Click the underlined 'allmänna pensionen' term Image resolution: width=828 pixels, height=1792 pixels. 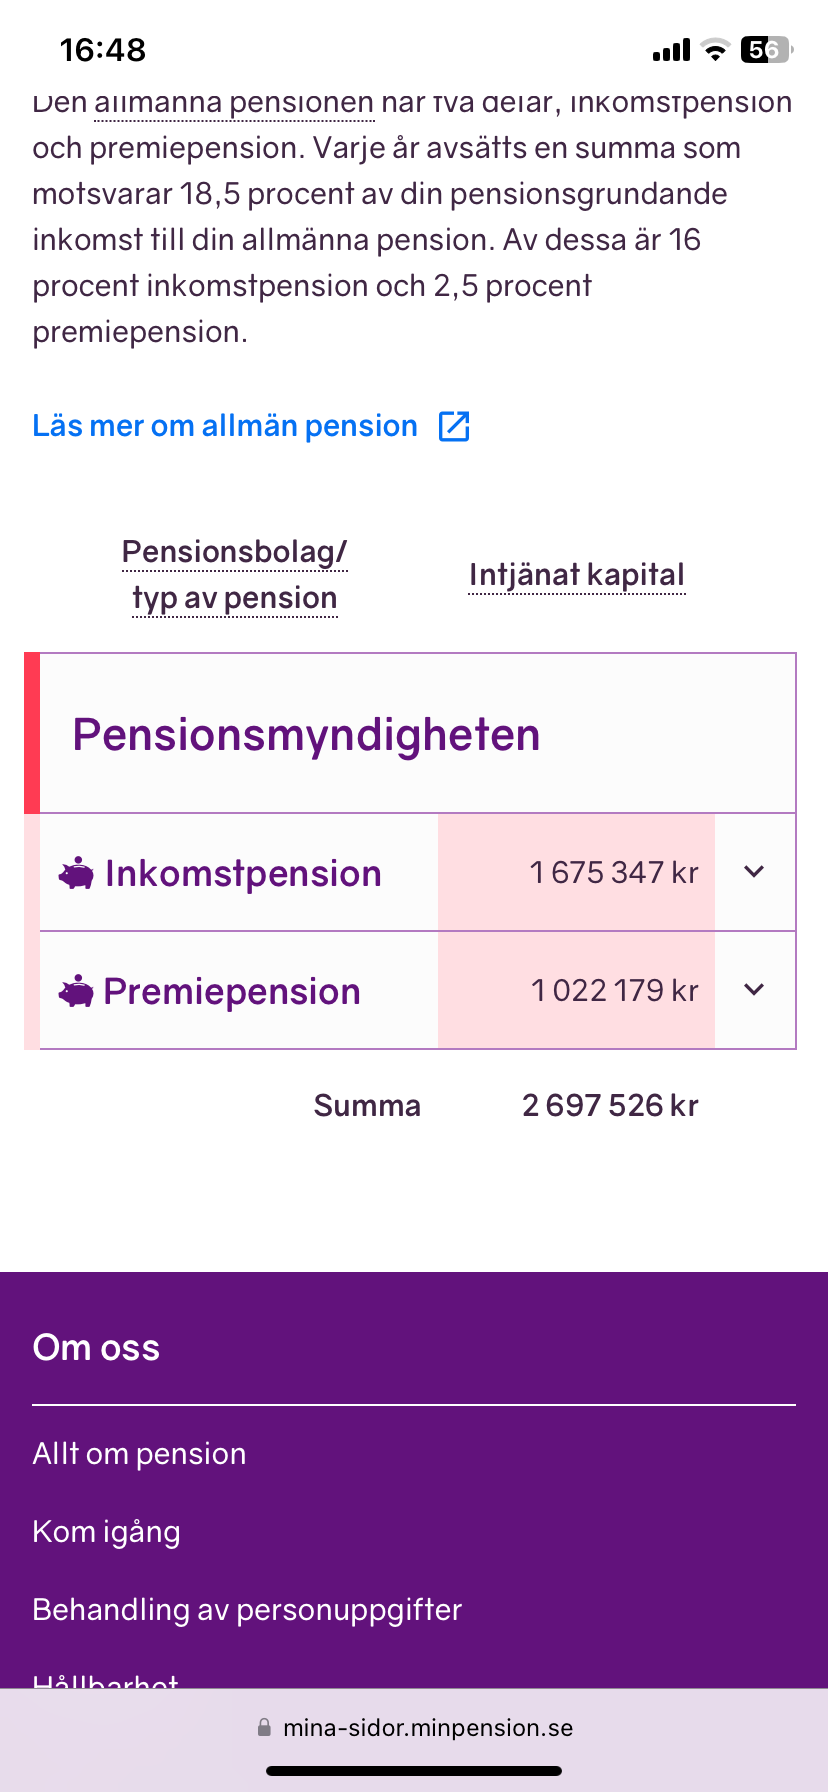pos(234,104)
